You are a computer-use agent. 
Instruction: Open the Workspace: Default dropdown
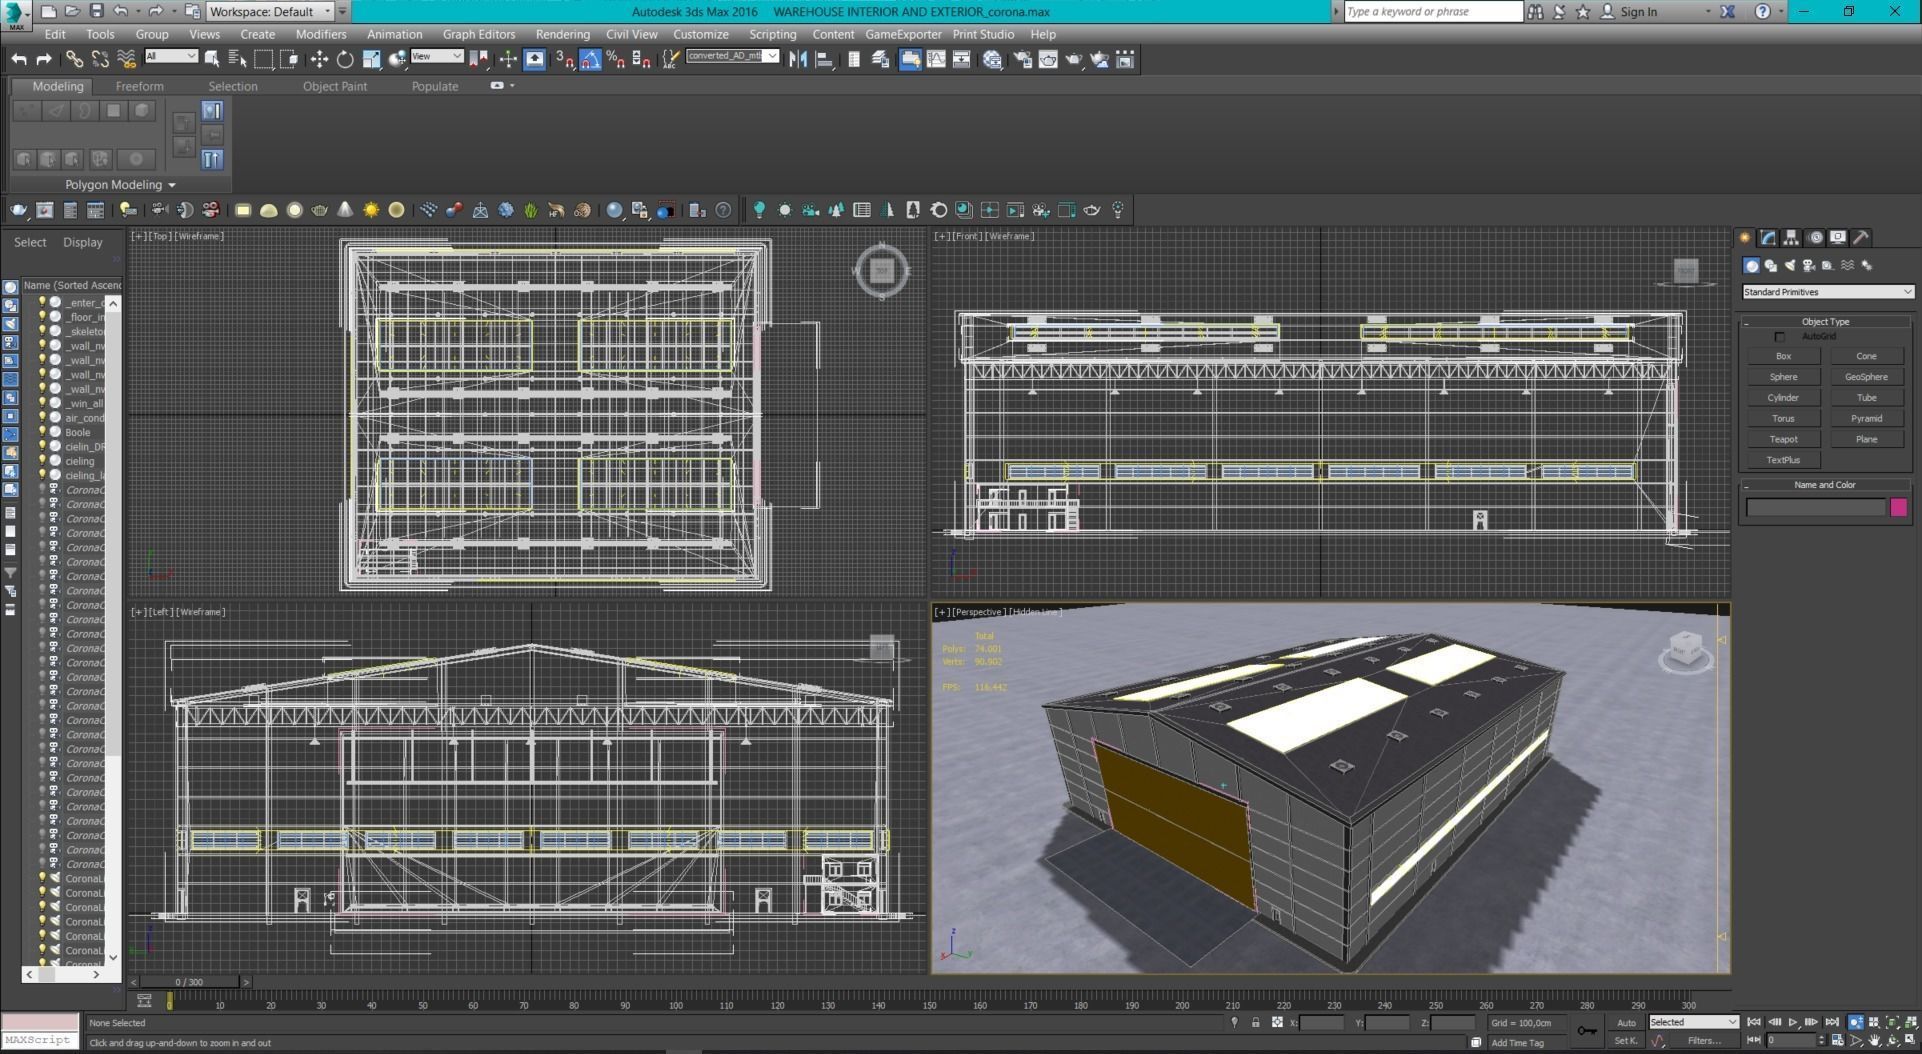pos(270,11)
